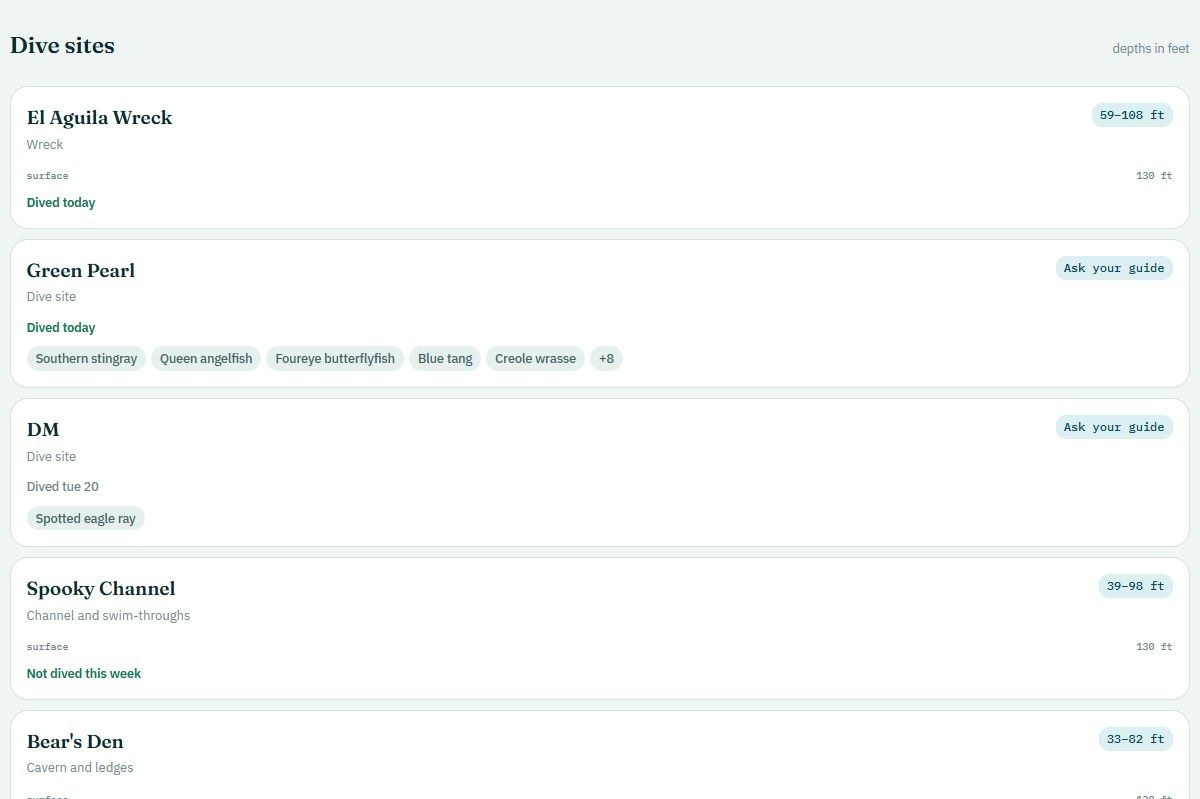Click the depths in feet note
This screenshot has height=799, width=1200.
(1151, 48)
